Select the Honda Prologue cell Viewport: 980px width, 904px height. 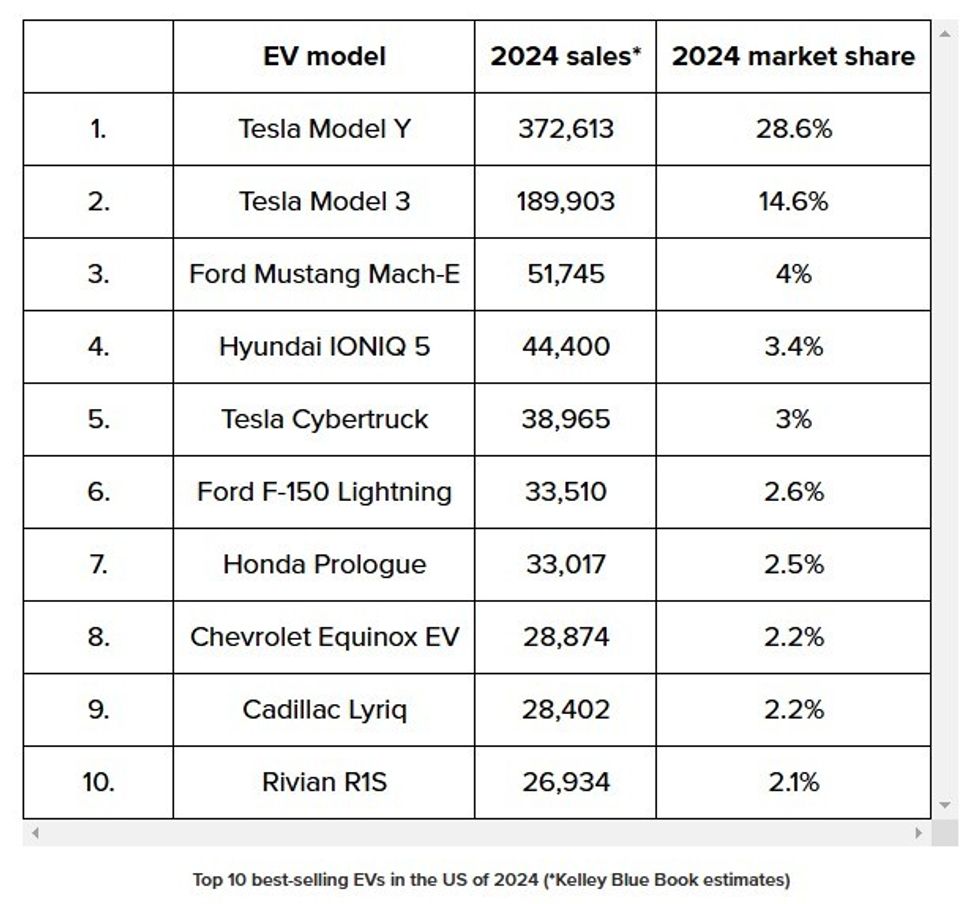point(324,564)
